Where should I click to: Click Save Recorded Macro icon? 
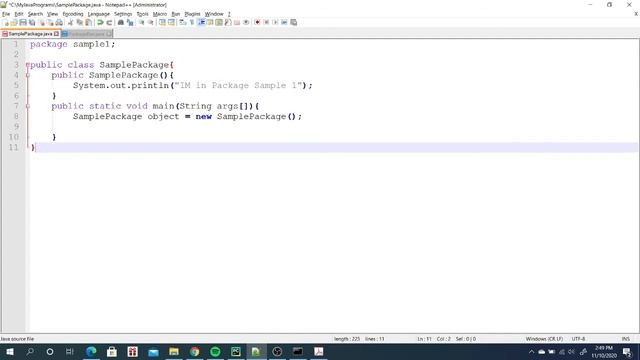[293, 22]
